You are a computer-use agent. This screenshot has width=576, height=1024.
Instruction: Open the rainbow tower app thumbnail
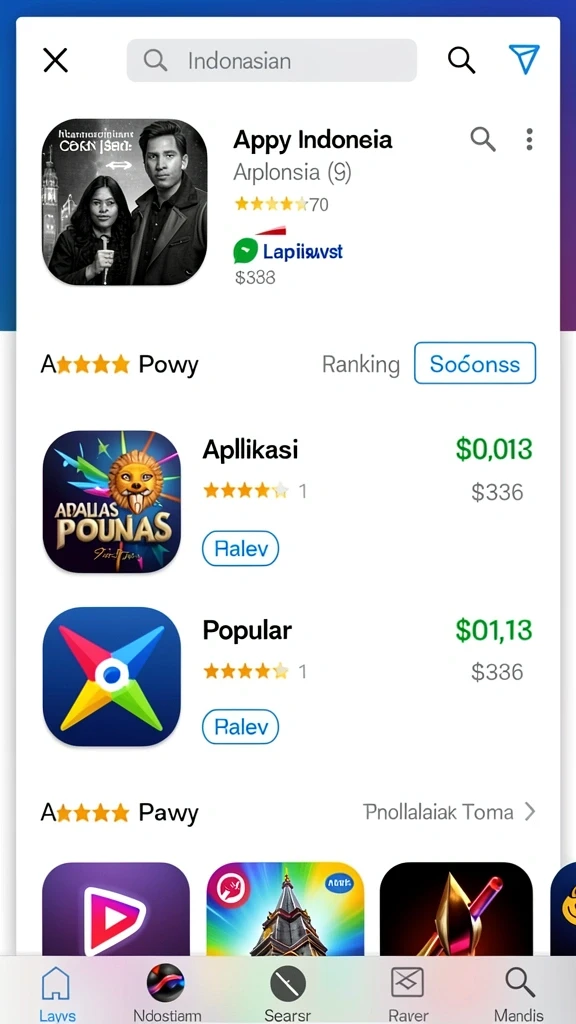(285, 910)
